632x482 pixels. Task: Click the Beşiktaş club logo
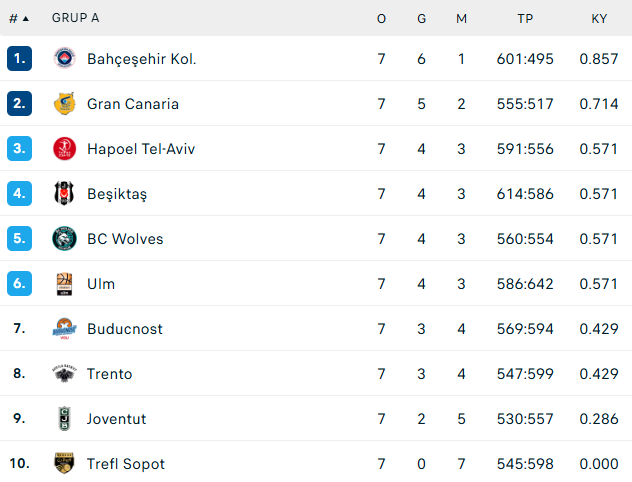tap(64, 193)
